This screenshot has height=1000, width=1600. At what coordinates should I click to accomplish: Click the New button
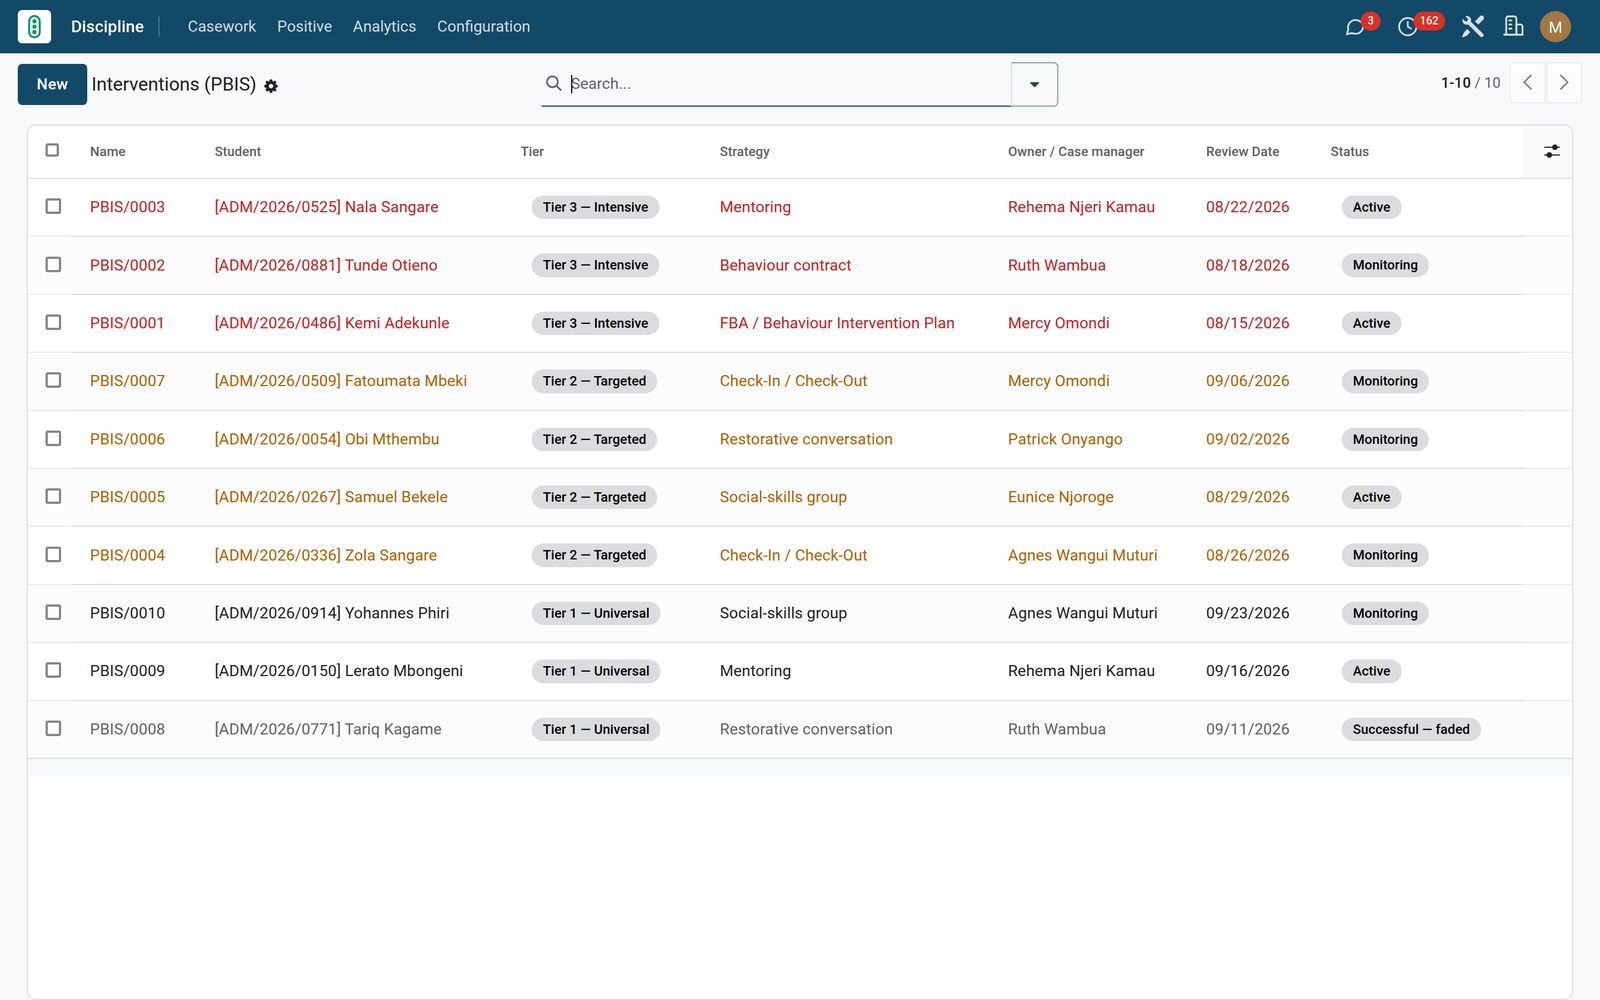(52, 84)
